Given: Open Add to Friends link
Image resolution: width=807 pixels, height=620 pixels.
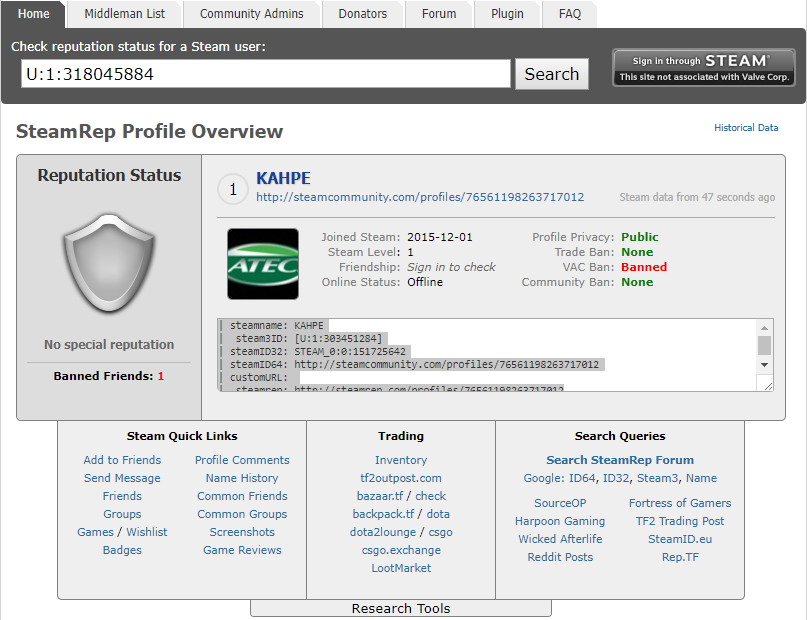Looking at the screenshot, I should (122, 460).
